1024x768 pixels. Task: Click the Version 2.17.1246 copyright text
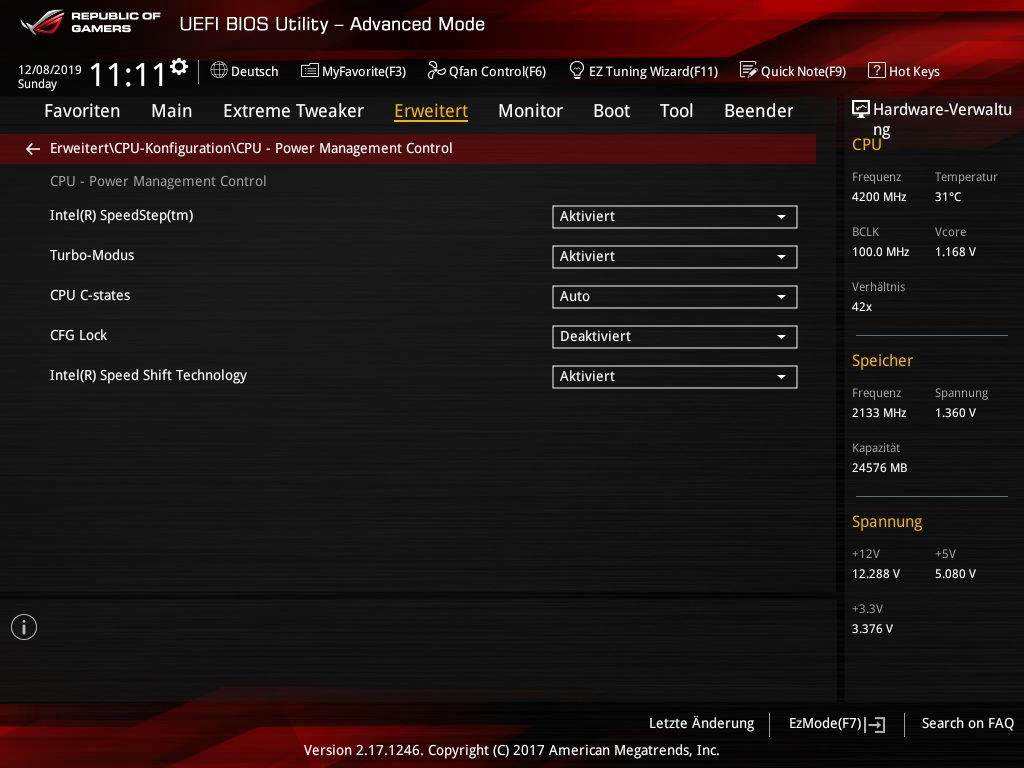511,750
